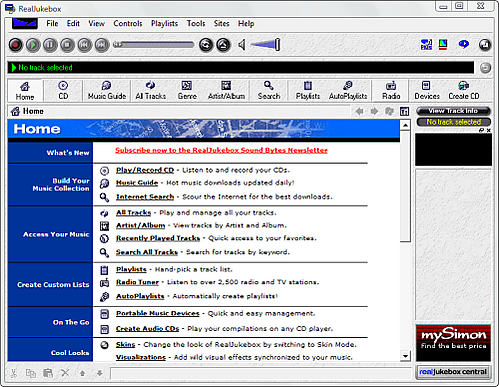
Task: Click Subscribe to Sound Bytes Newsletter link
Action: [221, 150]
